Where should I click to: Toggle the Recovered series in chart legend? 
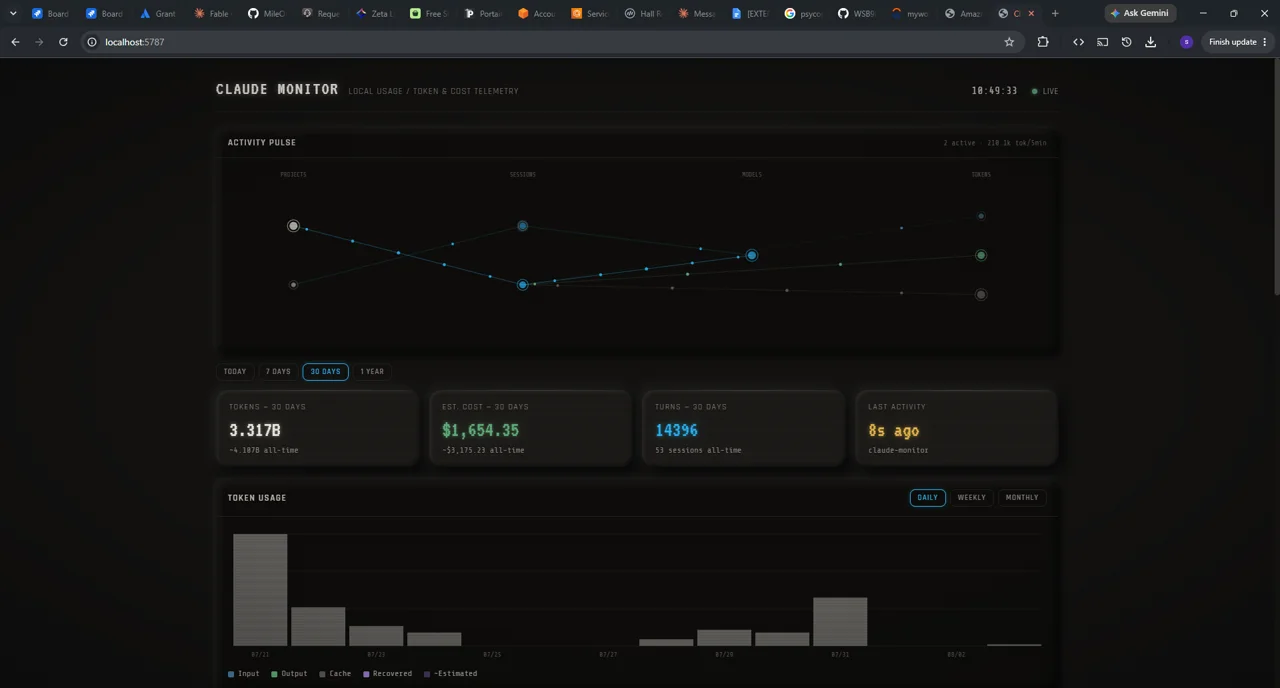(x=387, y=674)
